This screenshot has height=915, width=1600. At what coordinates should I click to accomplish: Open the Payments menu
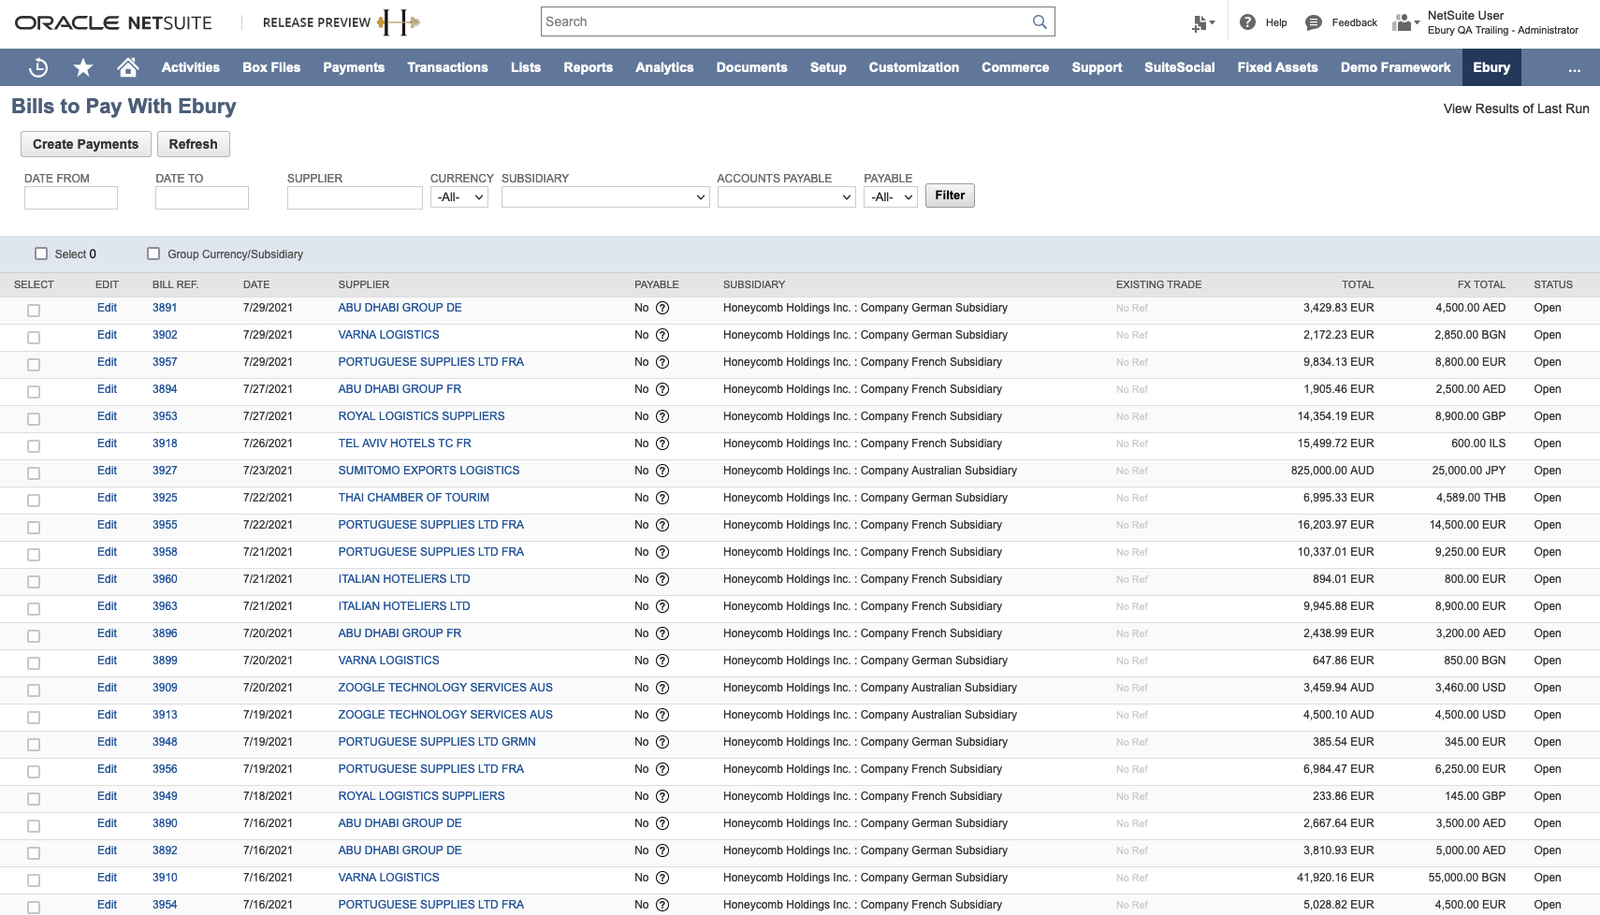point(353,67)
